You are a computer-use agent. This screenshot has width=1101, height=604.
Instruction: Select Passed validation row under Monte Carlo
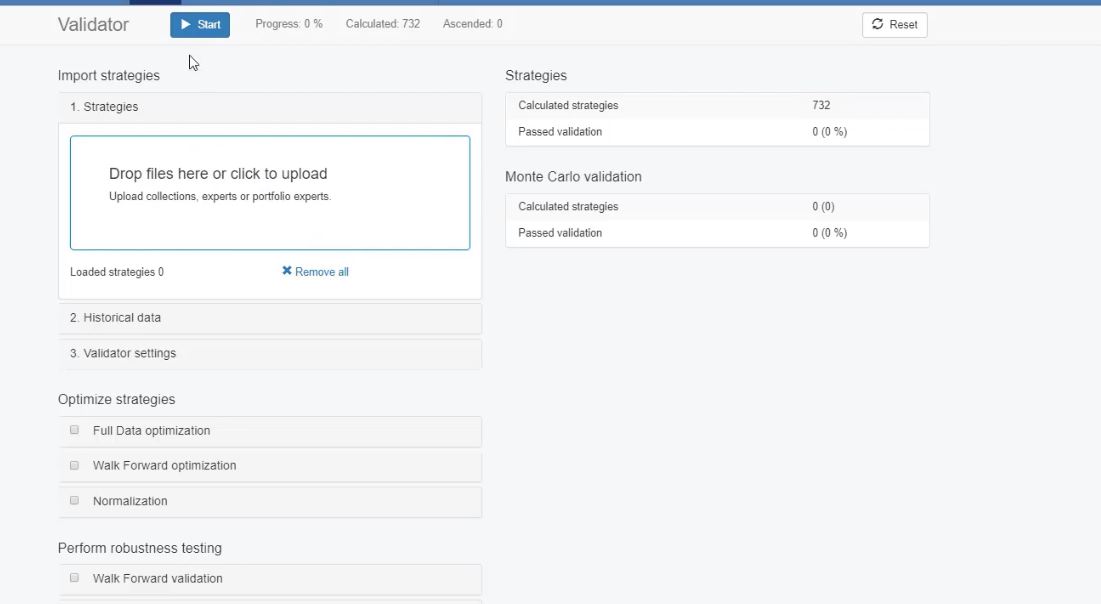716,233
